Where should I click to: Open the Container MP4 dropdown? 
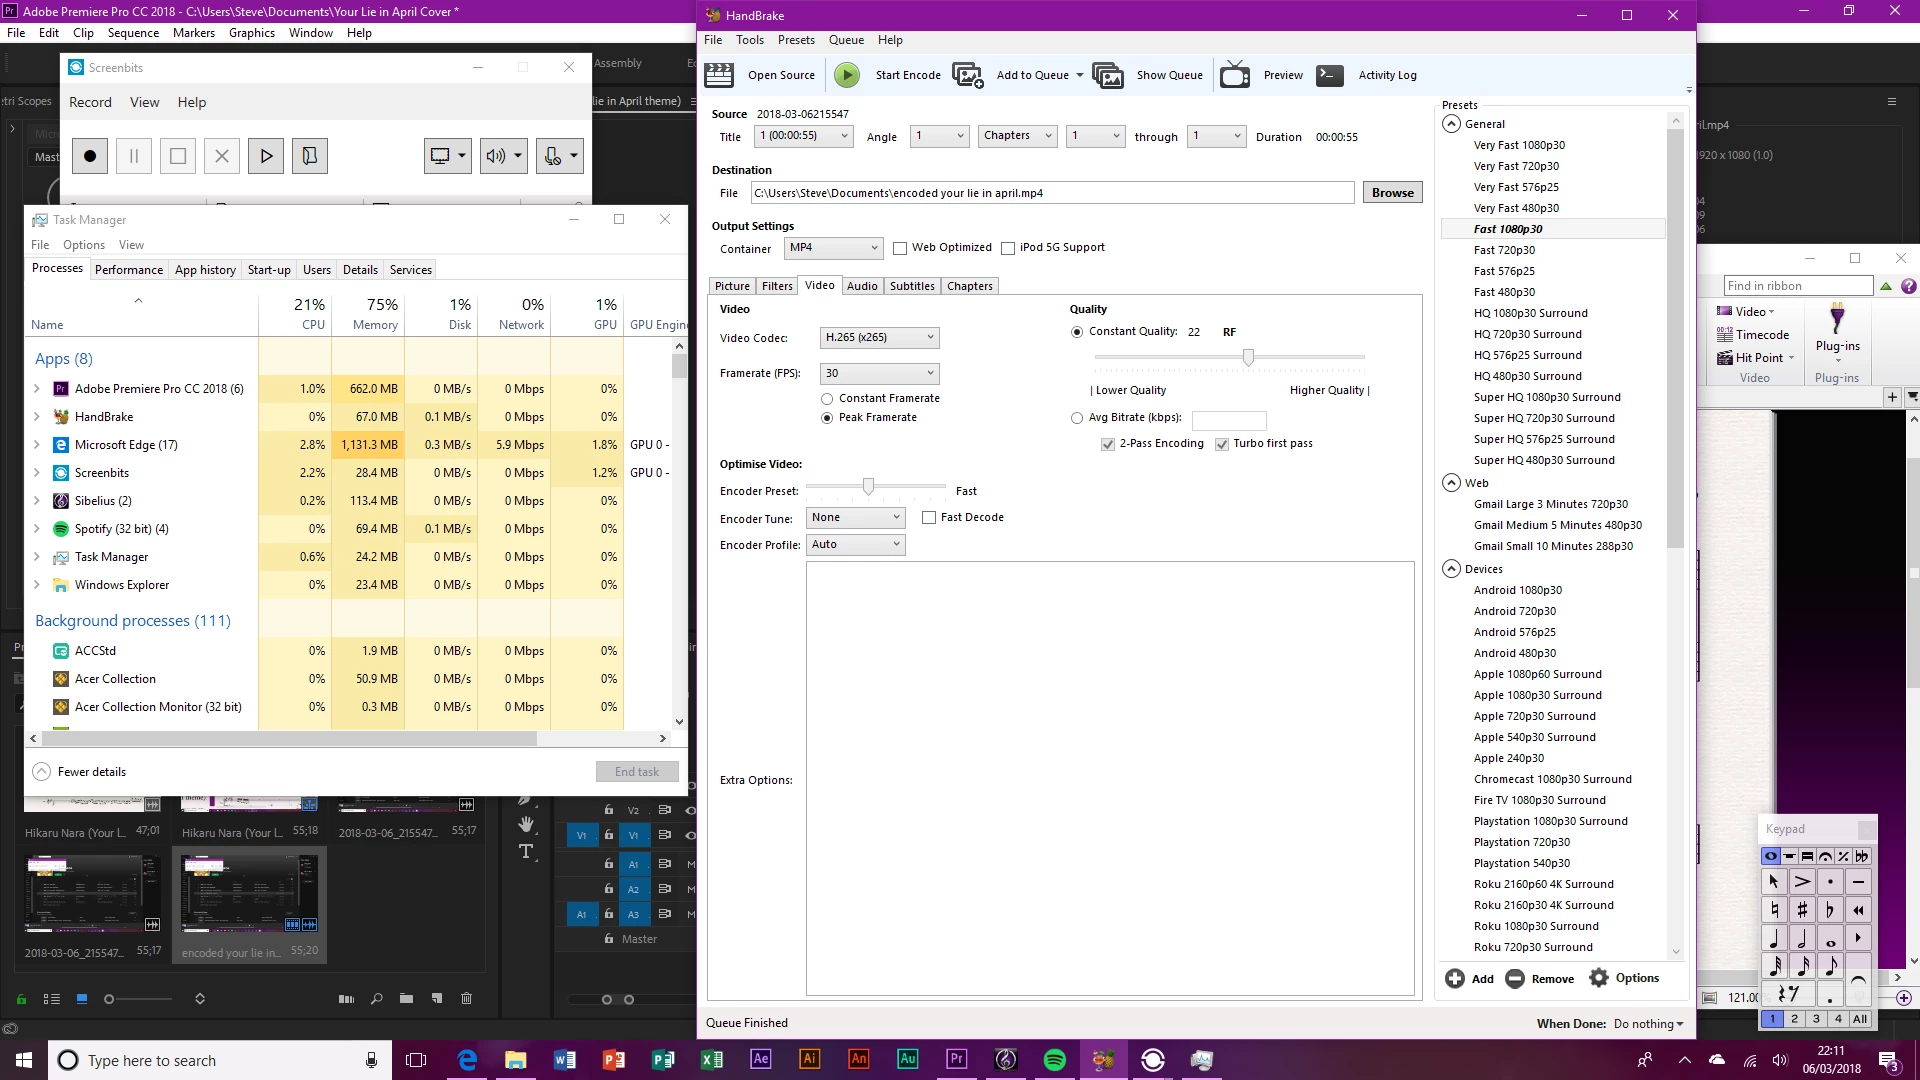(x=833, y=248)
